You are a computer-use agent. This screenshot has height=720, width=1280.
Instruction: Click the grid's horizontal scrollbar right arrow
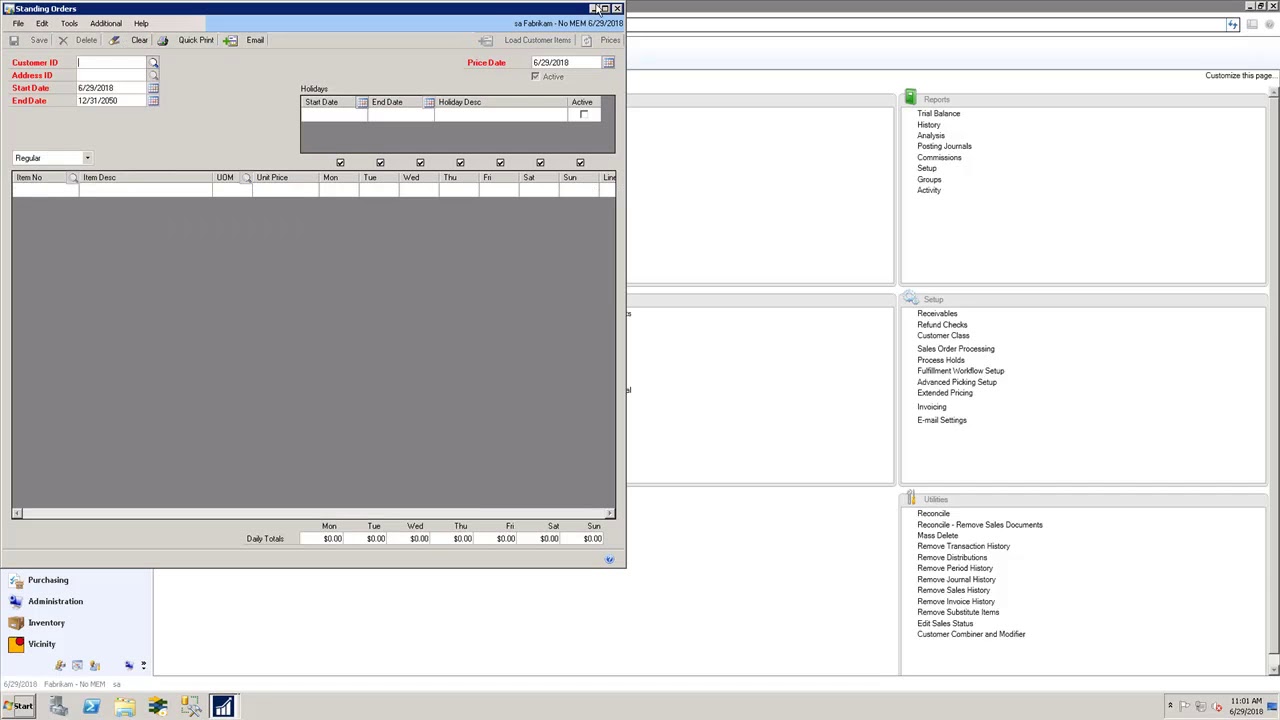[x=610, y=514]
